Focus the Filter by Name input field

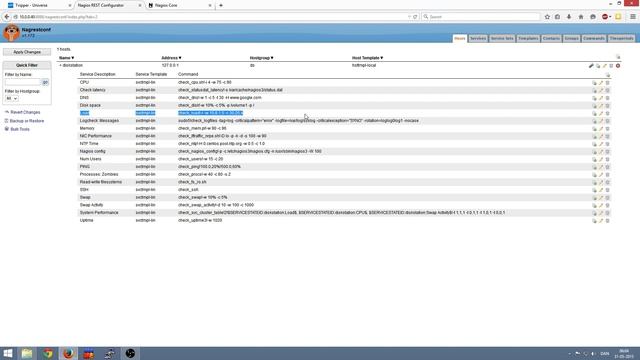pyautogui.click(x=23, y=82)
